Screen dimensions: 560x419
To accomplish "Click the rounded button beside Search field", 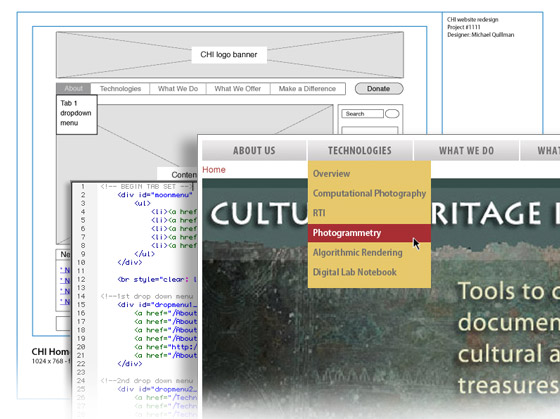I will point(392,114).
